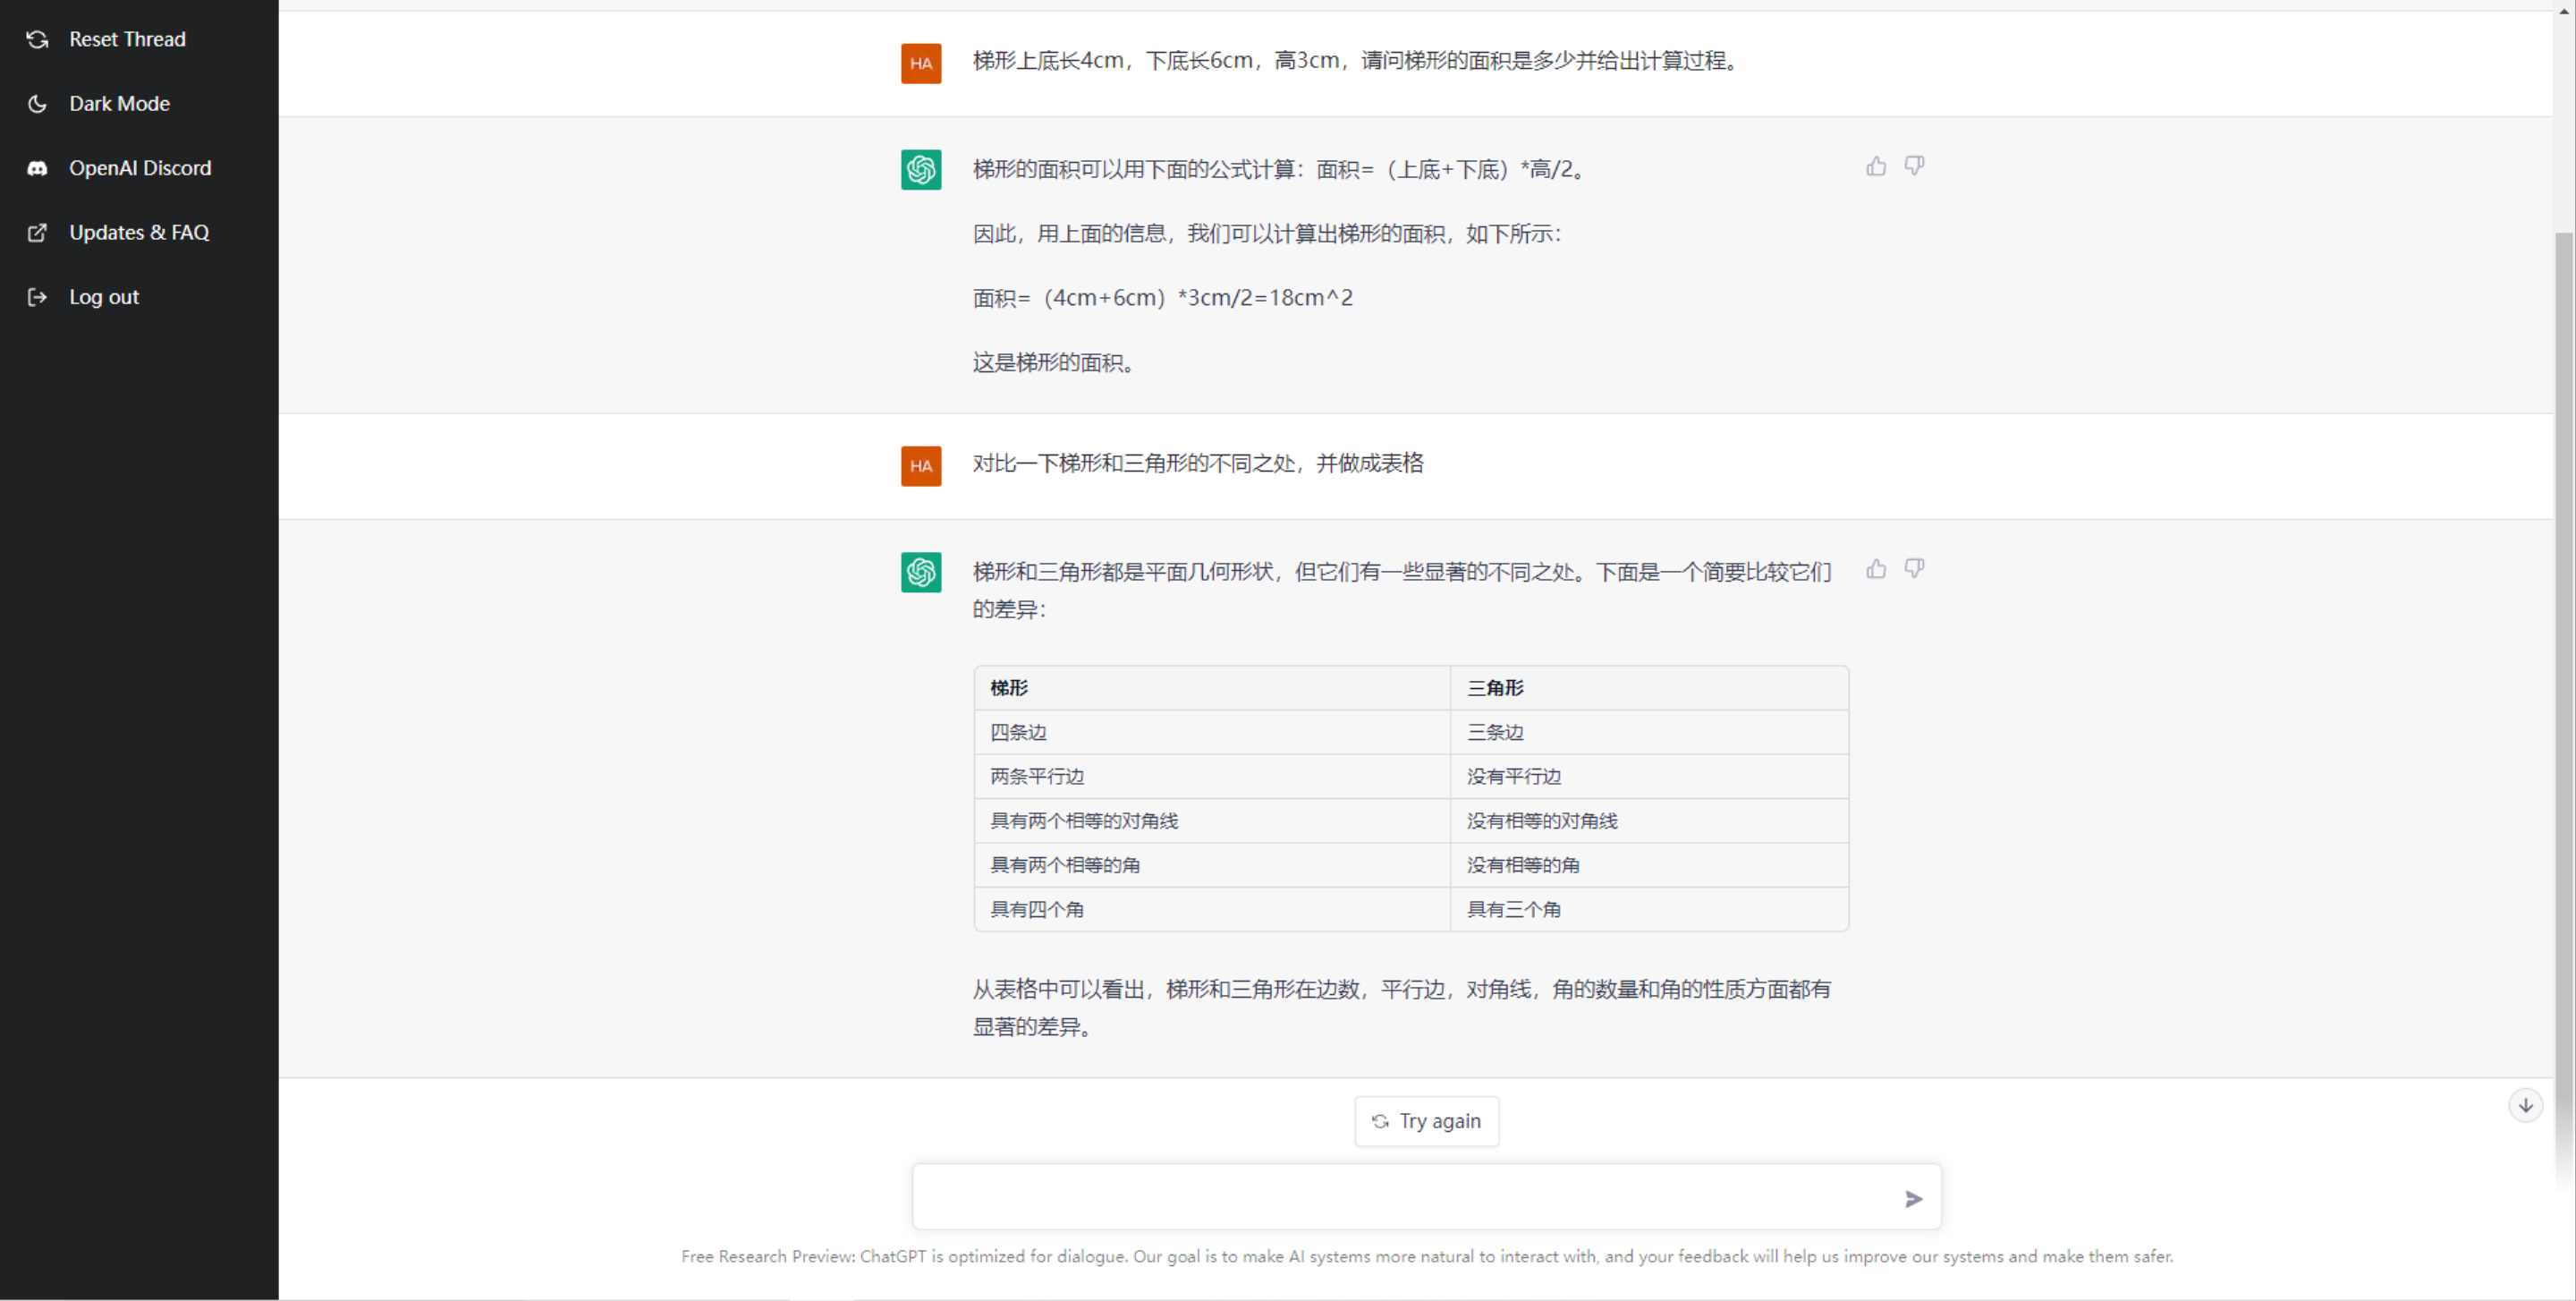Click the OpenAI Discord icon
Screen dimensions: 2576x1301
point(37,167)
